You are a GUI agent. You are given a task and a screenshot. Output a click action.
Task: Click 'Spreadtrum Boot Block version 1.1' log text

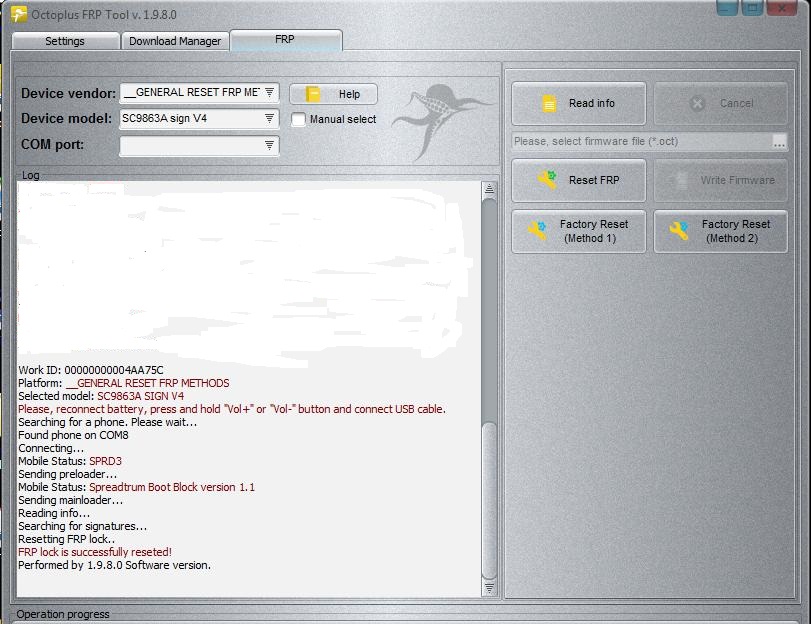click(172, 487)
